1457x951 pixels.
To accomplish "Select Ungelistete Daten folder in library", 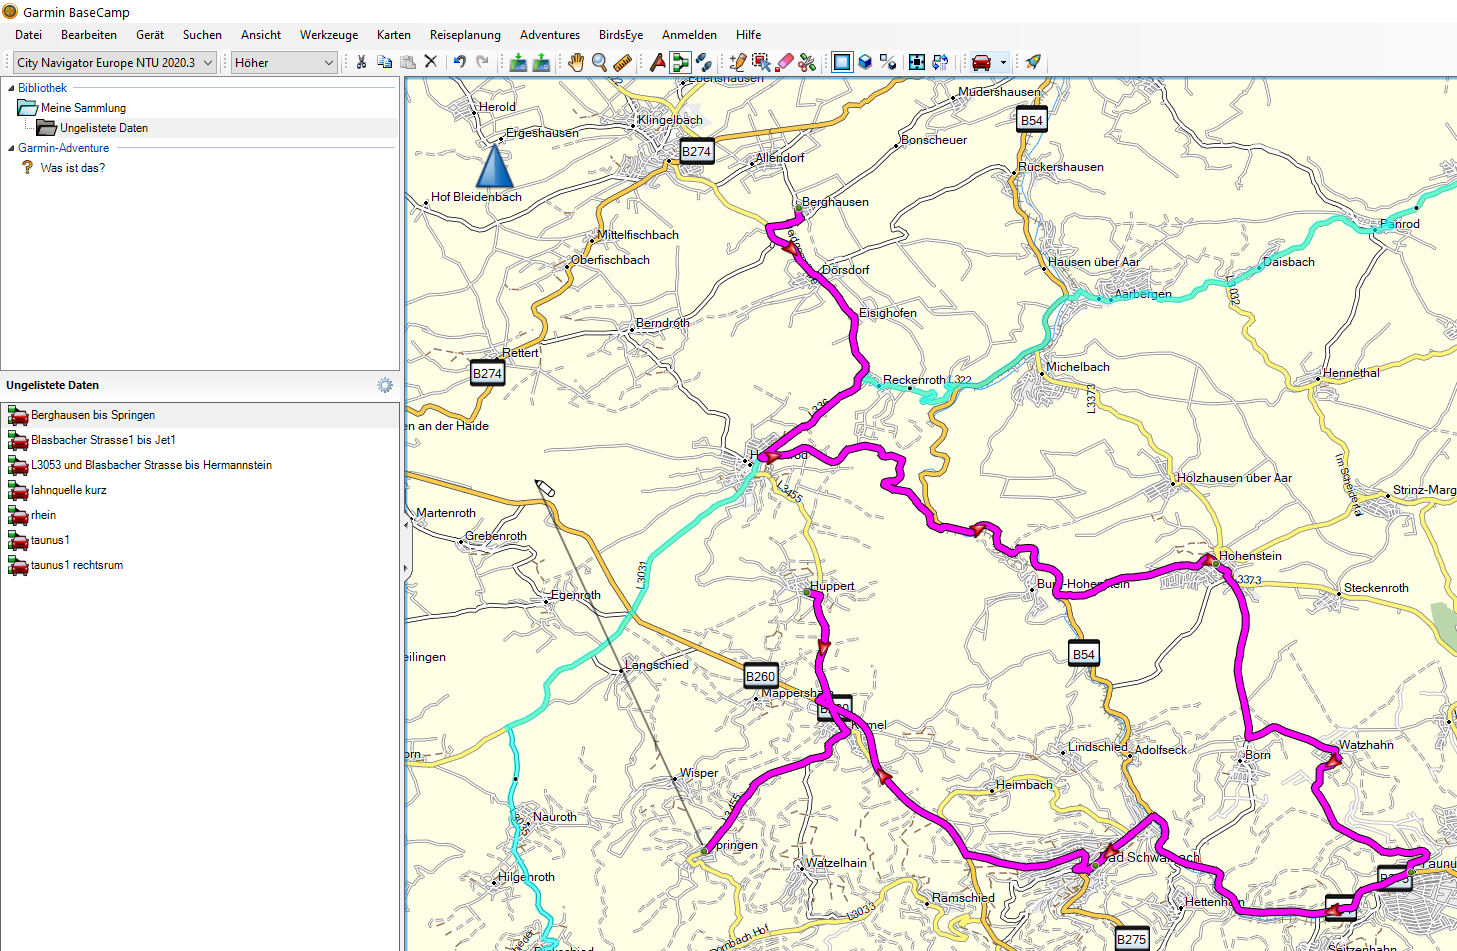I will [104, 128].
